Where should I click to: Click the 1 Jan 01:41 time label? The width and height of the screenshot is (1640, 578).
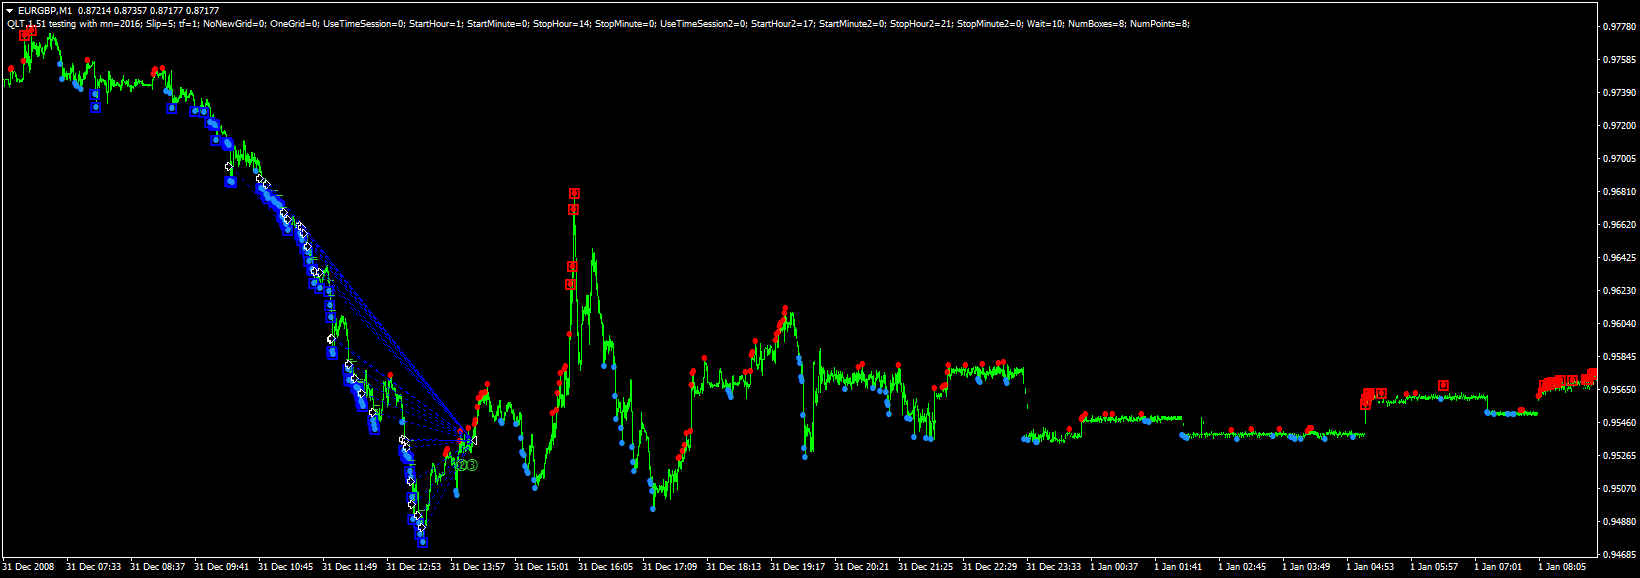[1178, 567]
